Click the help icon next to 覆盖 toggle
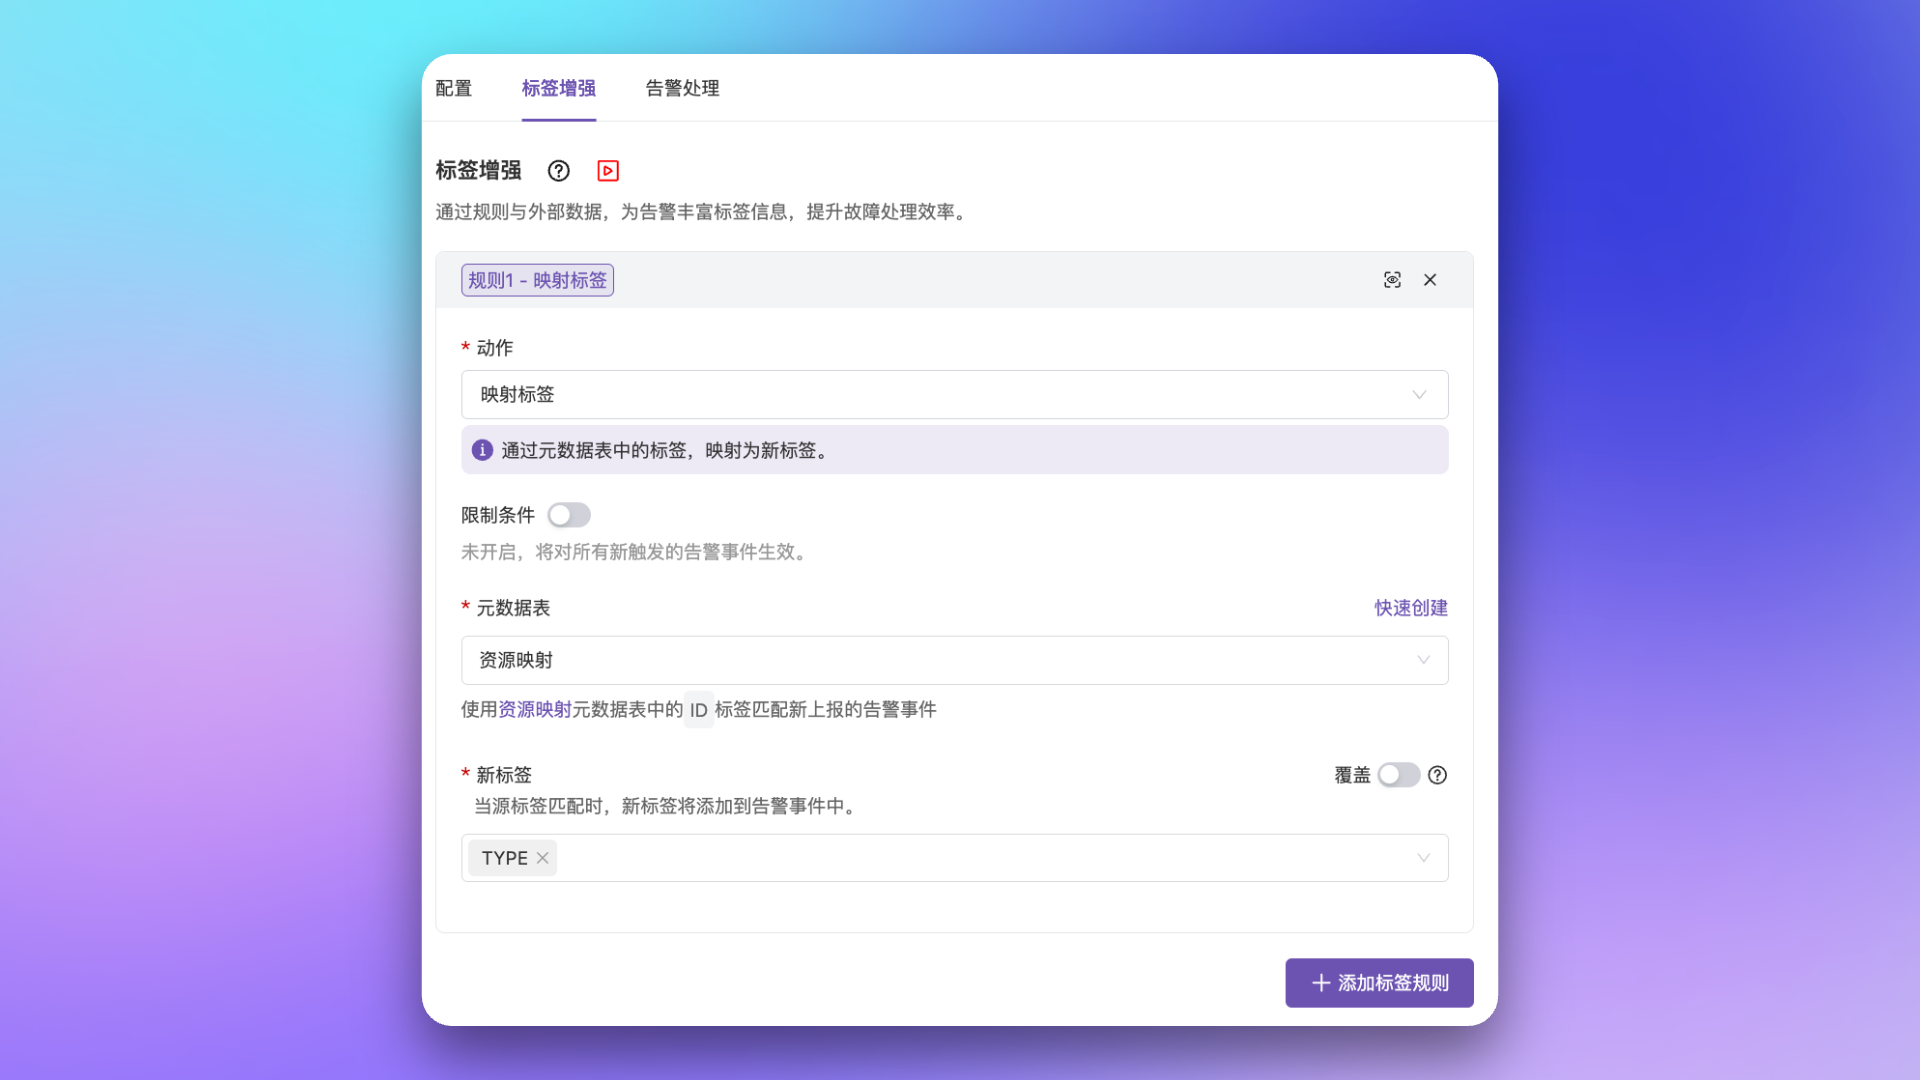Viewport: 1920px width, 1080px height. (x=1437, y=775)
